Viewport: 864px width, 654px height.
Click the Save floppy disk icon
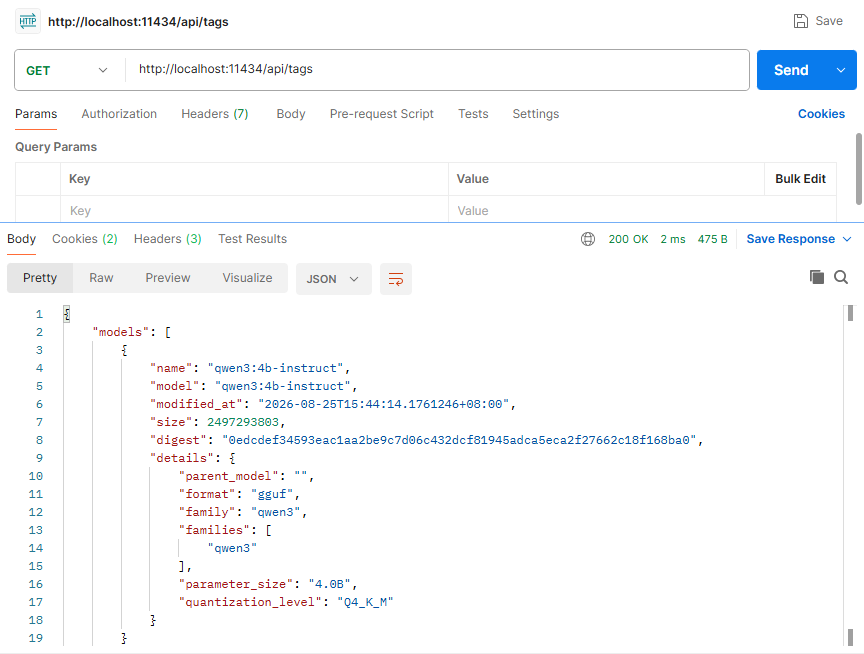click(801, 21)
